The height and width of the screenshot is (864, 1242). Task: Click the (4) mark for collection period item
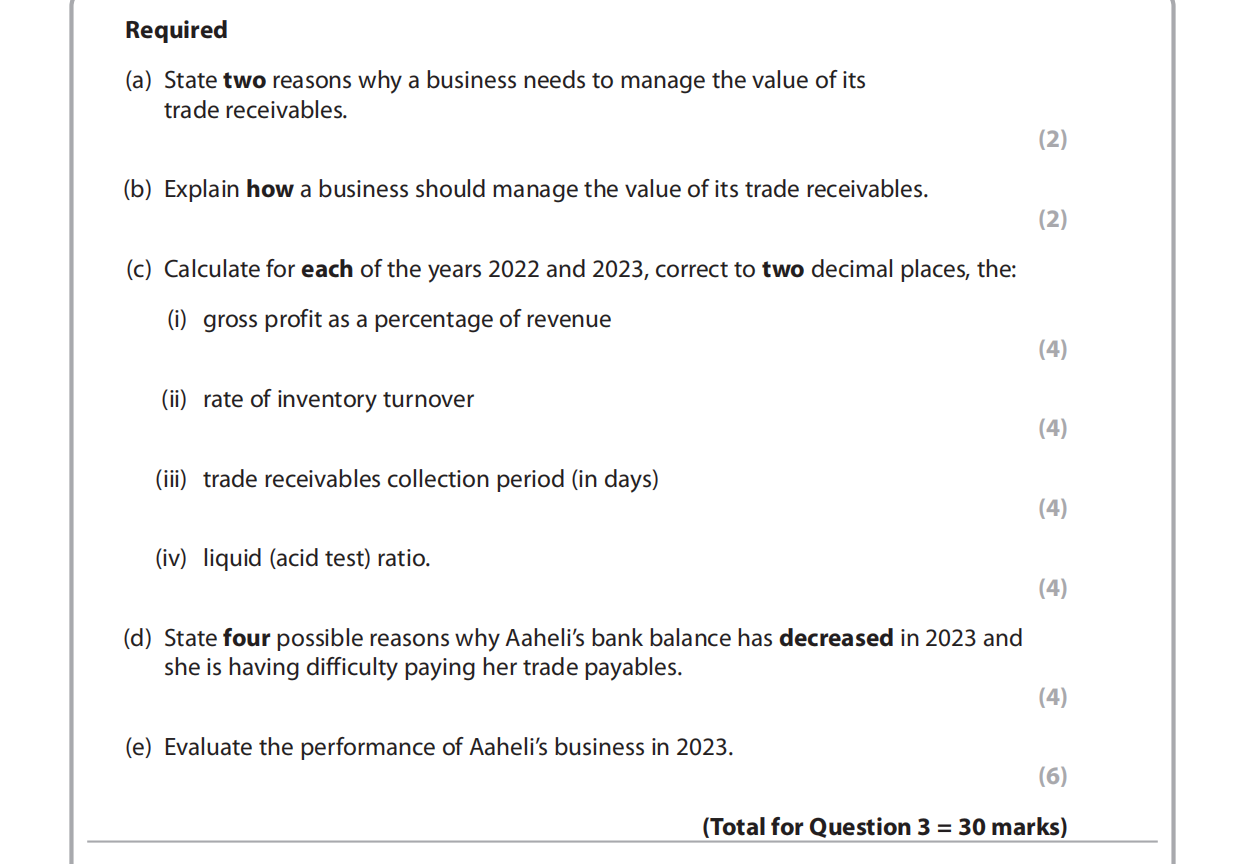point(1052,508)
